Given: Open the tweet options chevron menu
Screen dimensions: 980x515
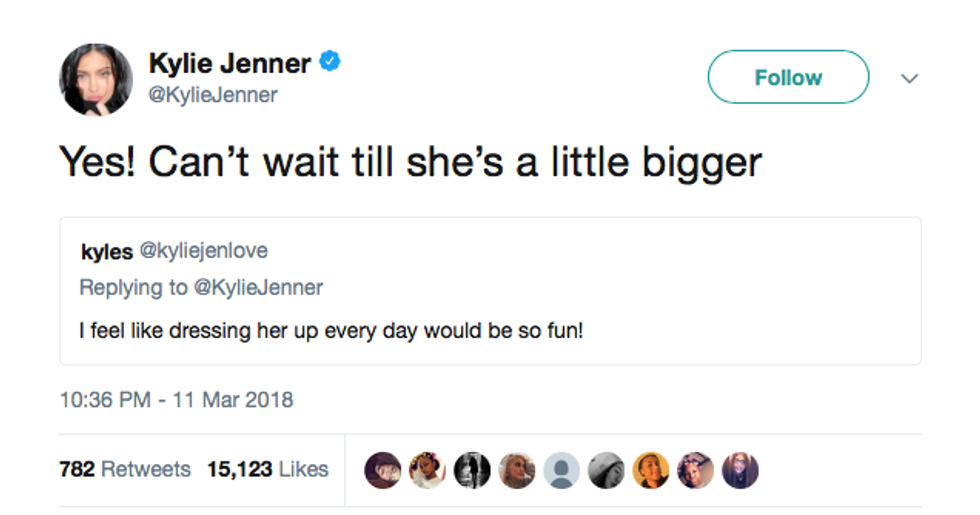Looking at the screenshot, I should tap(909, 78).
